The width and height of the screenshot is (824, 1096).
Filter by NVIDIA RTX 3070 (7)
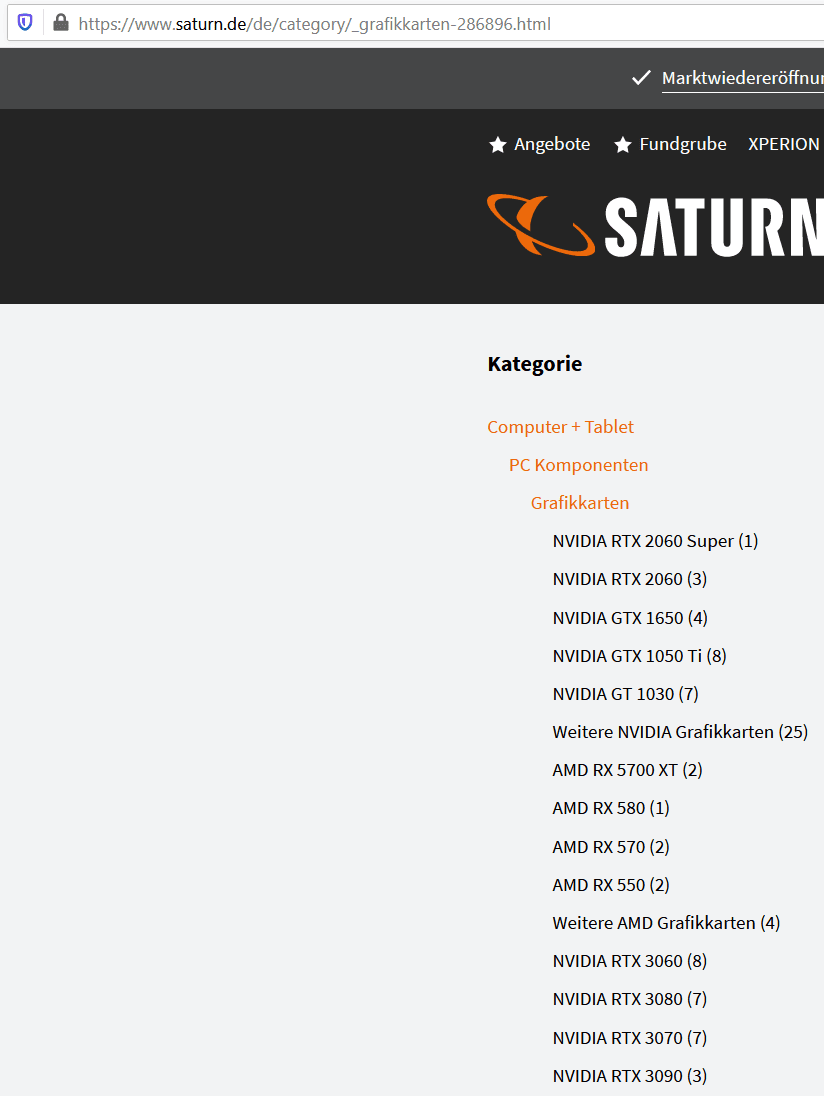pos(630,1038)
